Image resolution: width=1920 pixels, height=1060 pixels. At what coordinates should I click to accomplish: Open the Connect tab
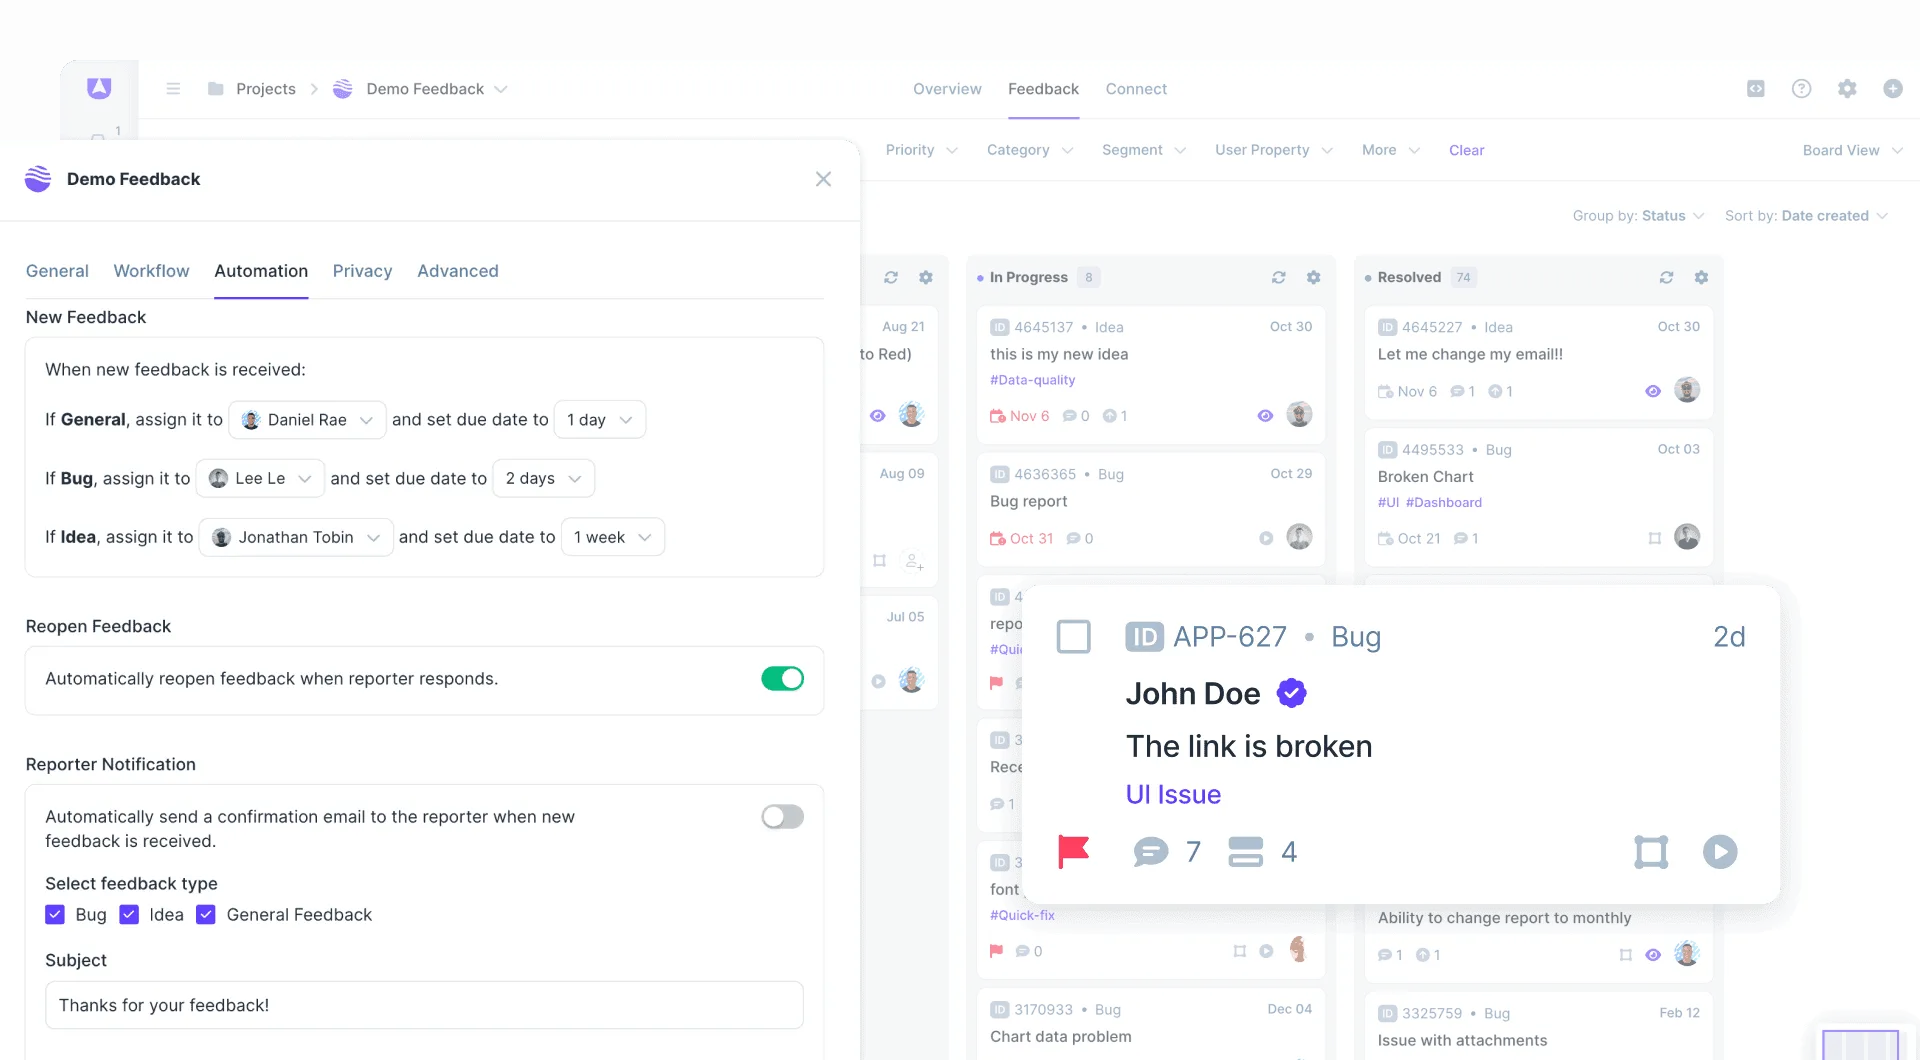coord(1136,88)
